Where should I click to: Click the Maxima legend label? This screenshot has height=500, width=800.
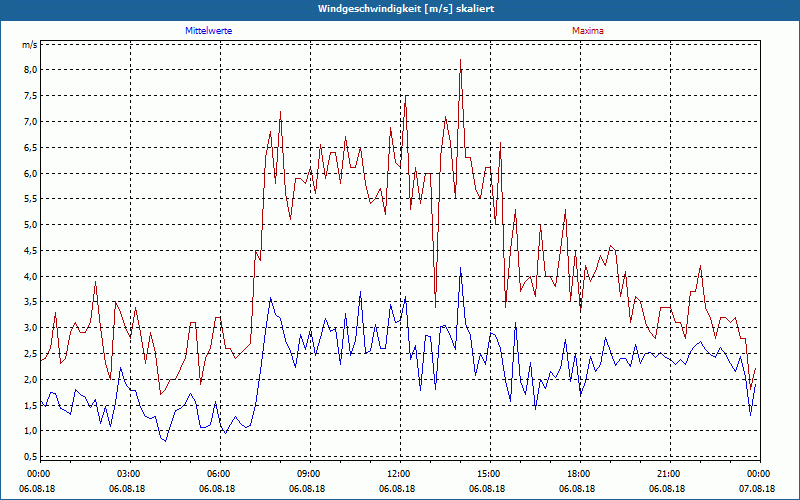coord(588,31)
